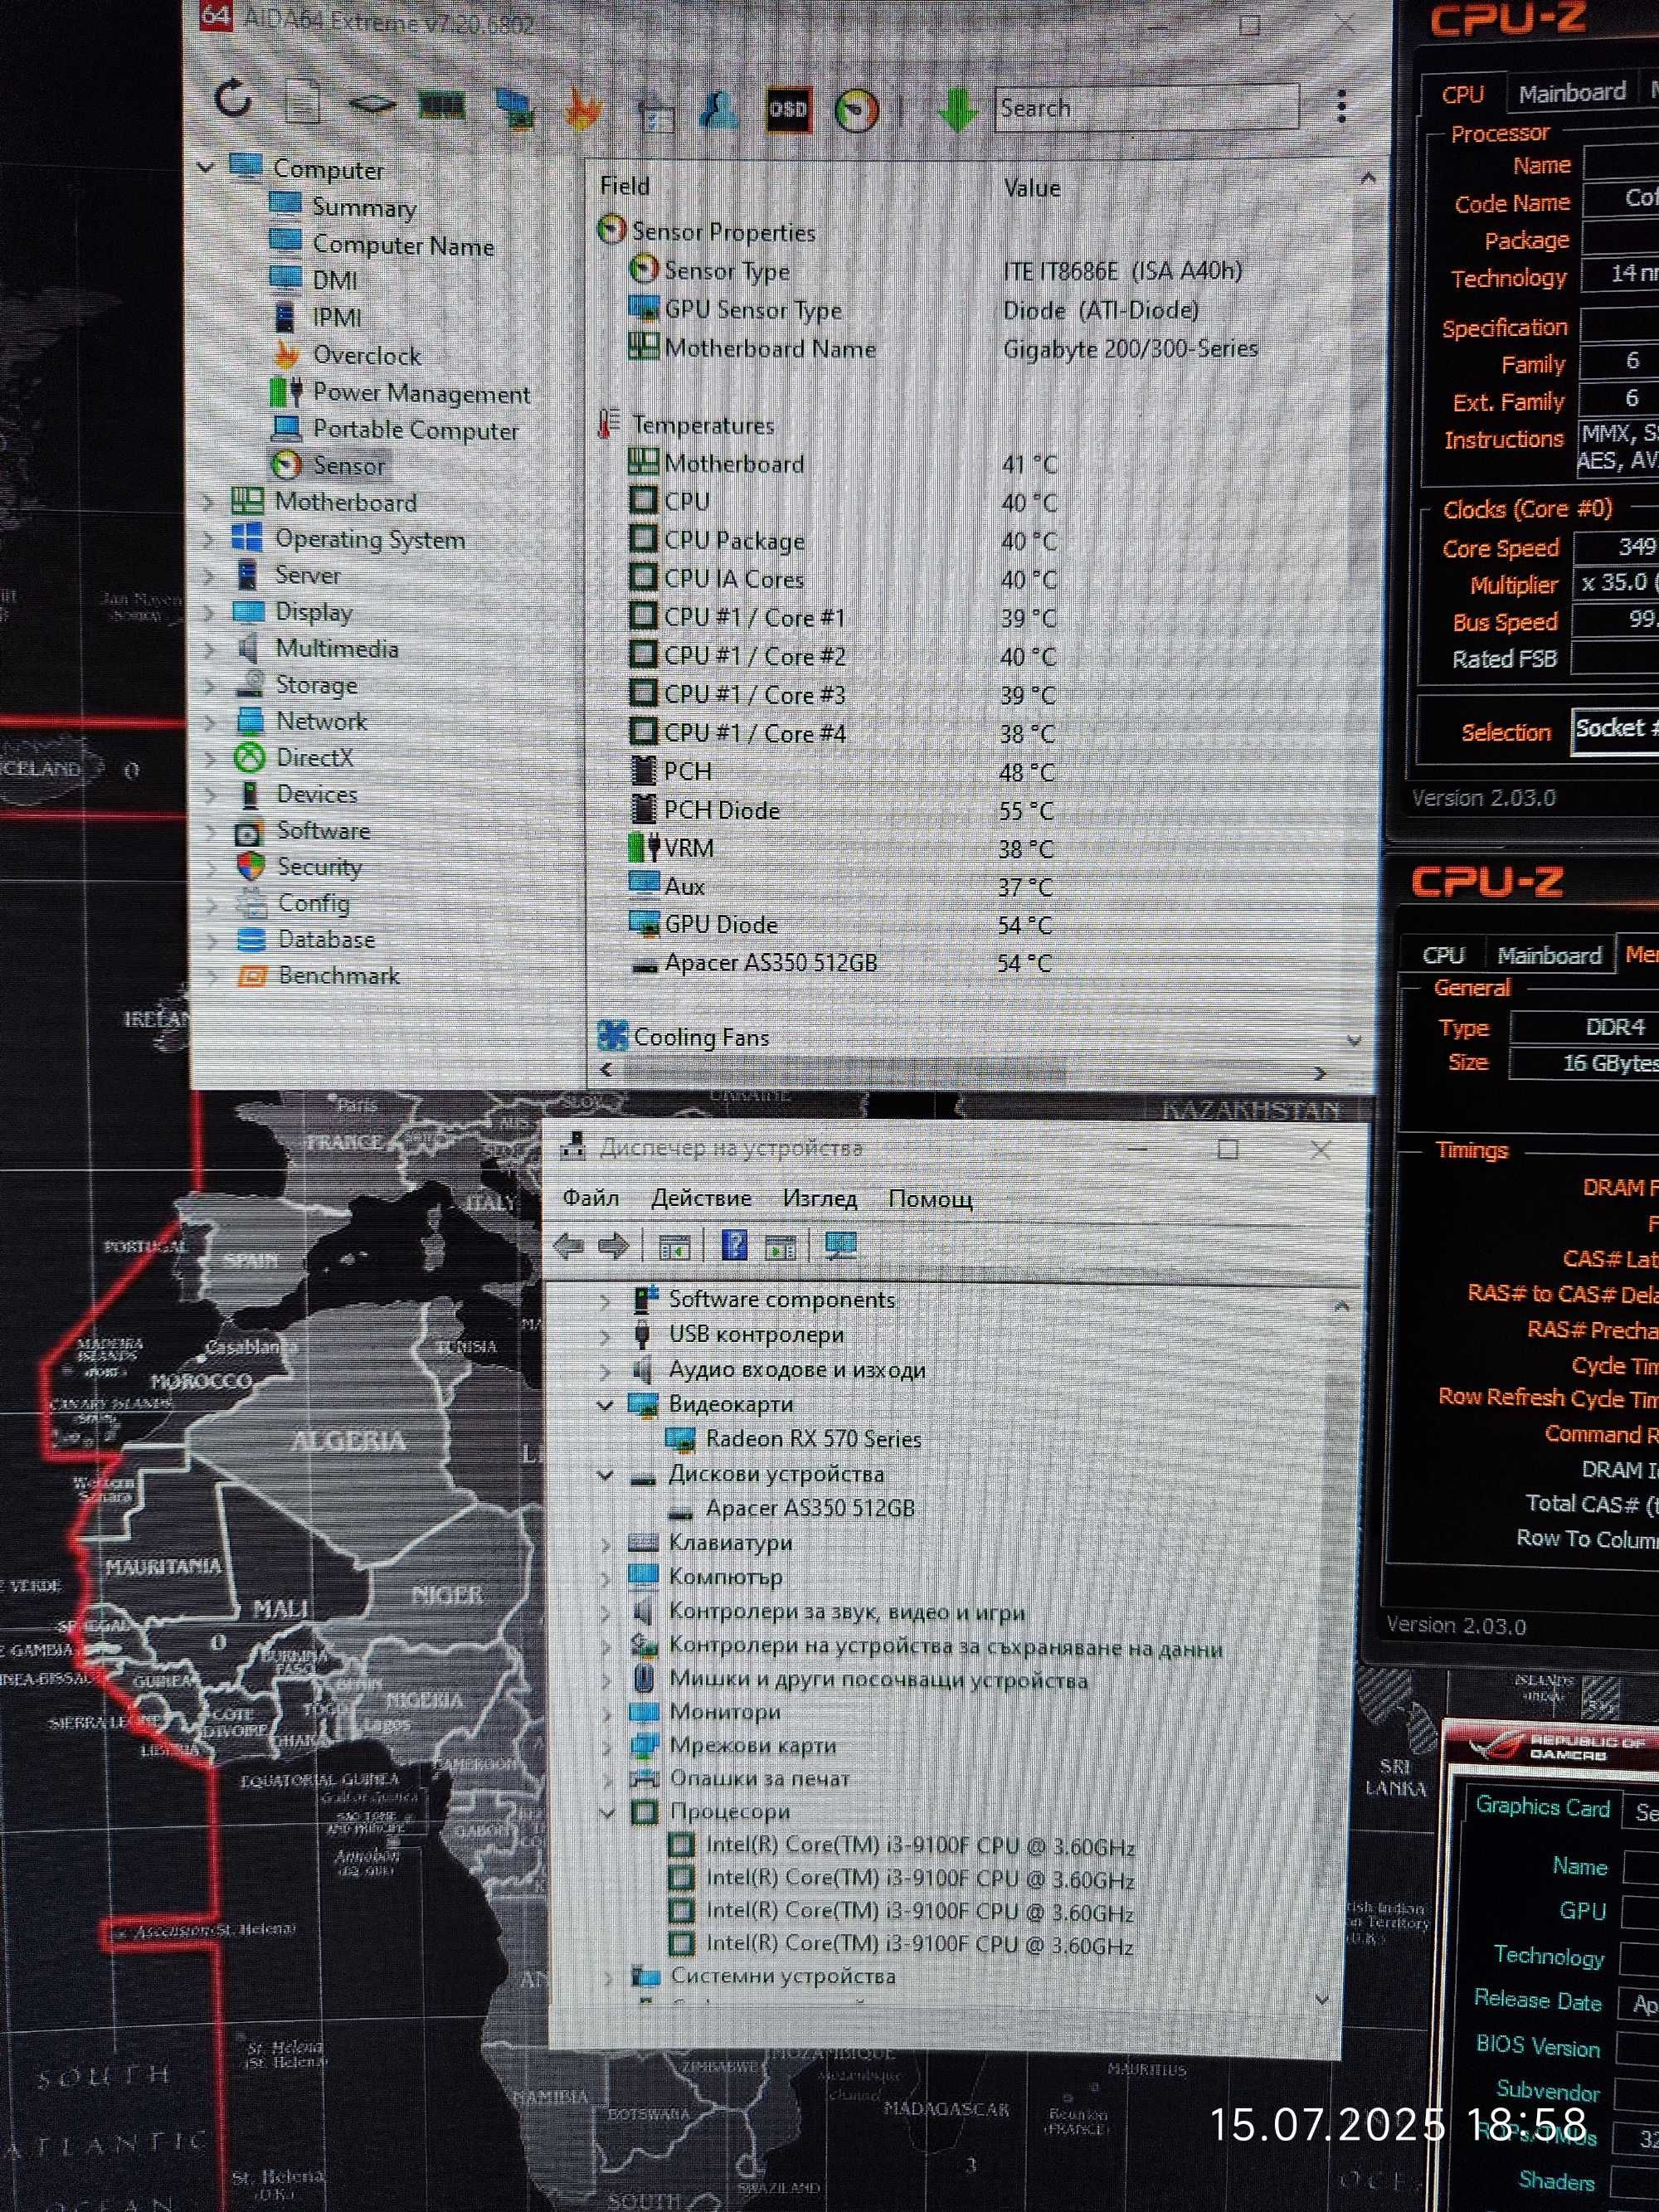Click the scan hardware monitor icon in Device Manager
Screen dimensions: 1659x2212
pyautogui.click(x=840, y=1246)
